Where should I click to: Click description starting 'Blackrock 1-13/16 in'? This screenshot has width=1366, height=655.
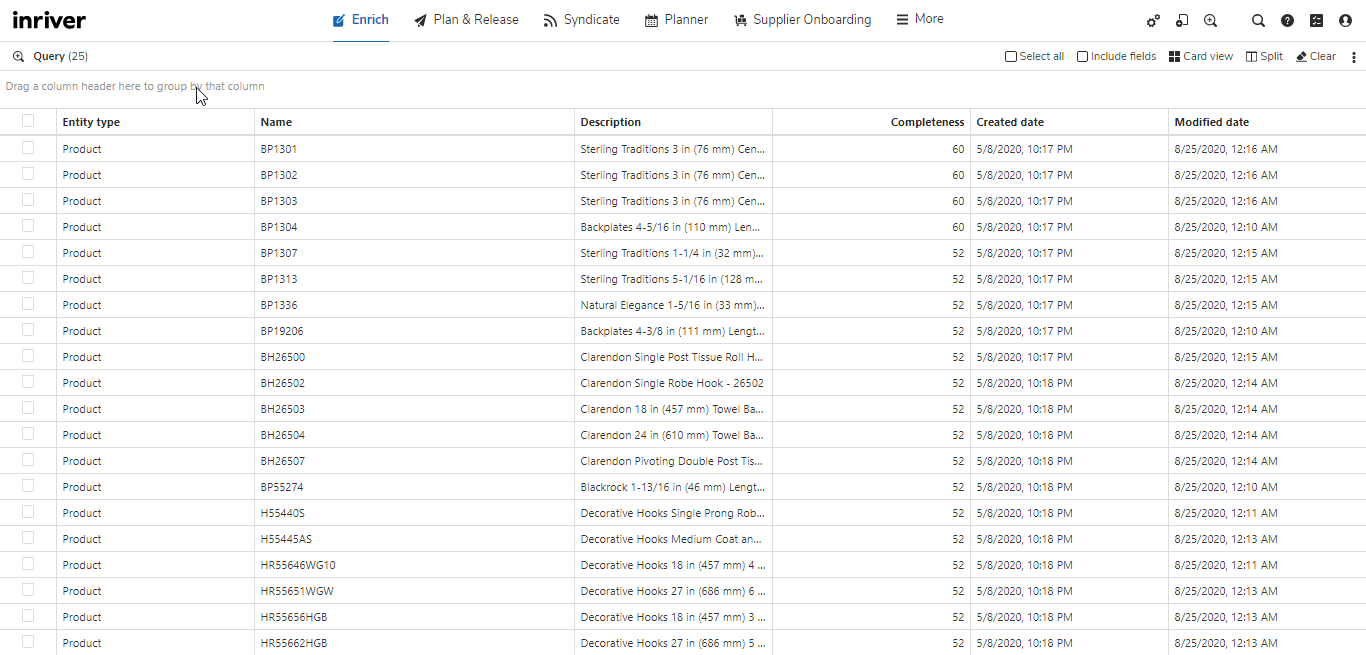(x=673, y=487)
